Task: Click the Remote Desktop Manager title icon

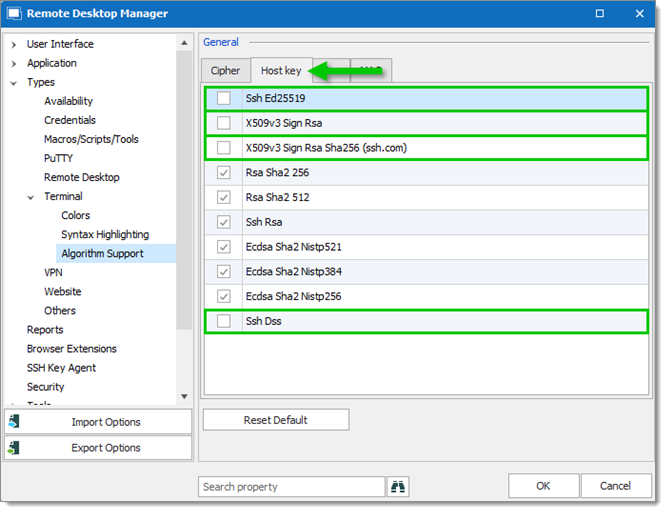Action: [14, 14]
